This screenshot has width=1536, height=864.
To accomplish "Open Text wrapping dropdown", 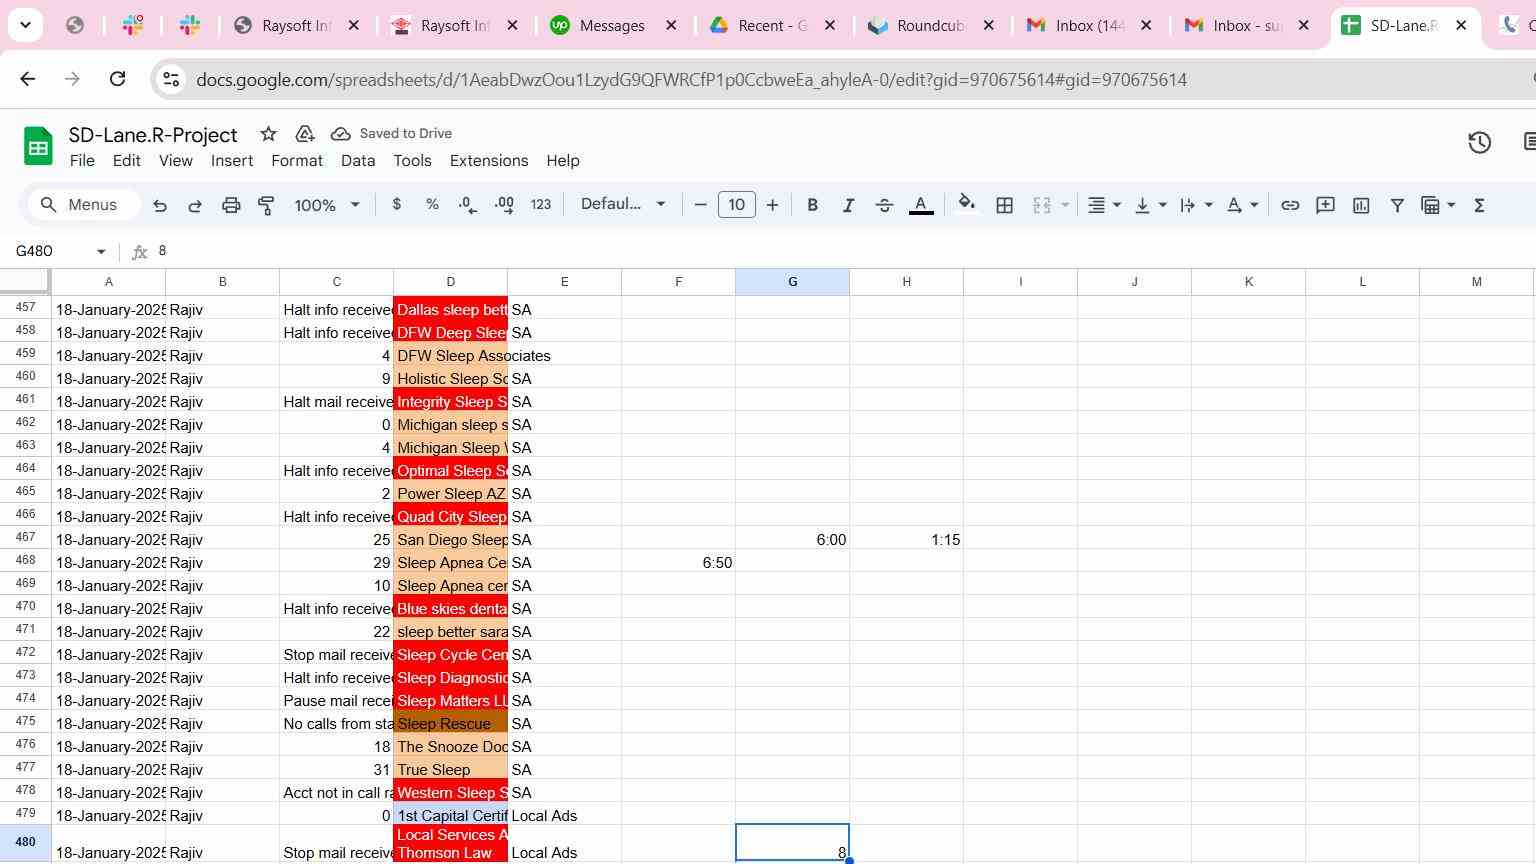I will [x=1196, y=205].
